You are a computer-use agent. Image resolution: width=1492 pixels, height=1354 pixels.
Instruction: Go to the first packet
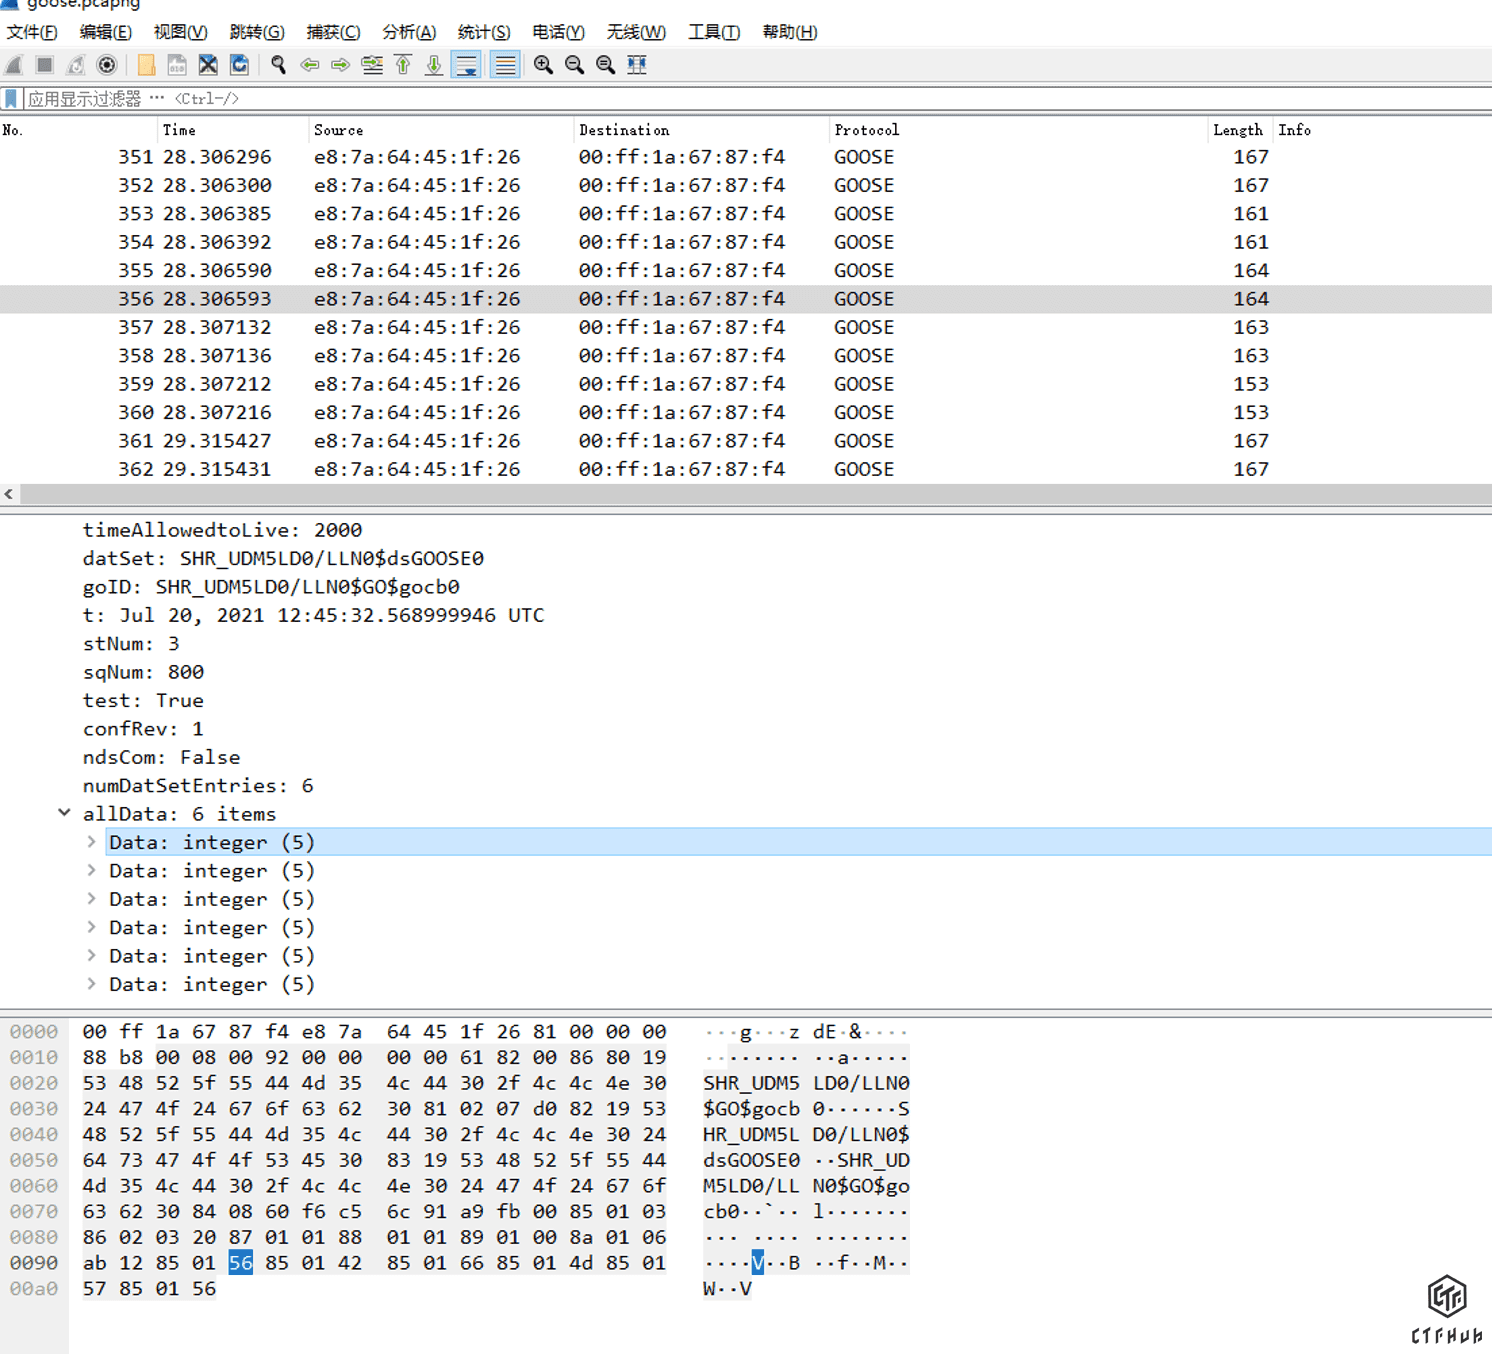click(x=403, y=65)
